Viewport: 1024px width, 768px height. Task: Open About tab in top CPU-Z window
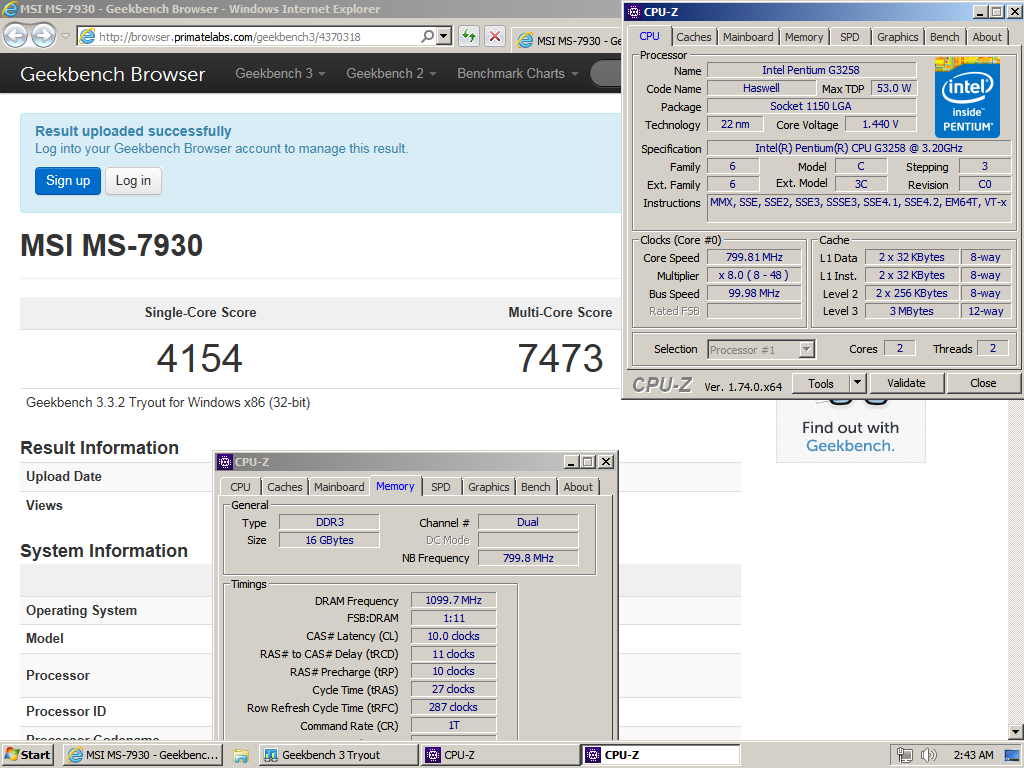(x=986, y=37)
